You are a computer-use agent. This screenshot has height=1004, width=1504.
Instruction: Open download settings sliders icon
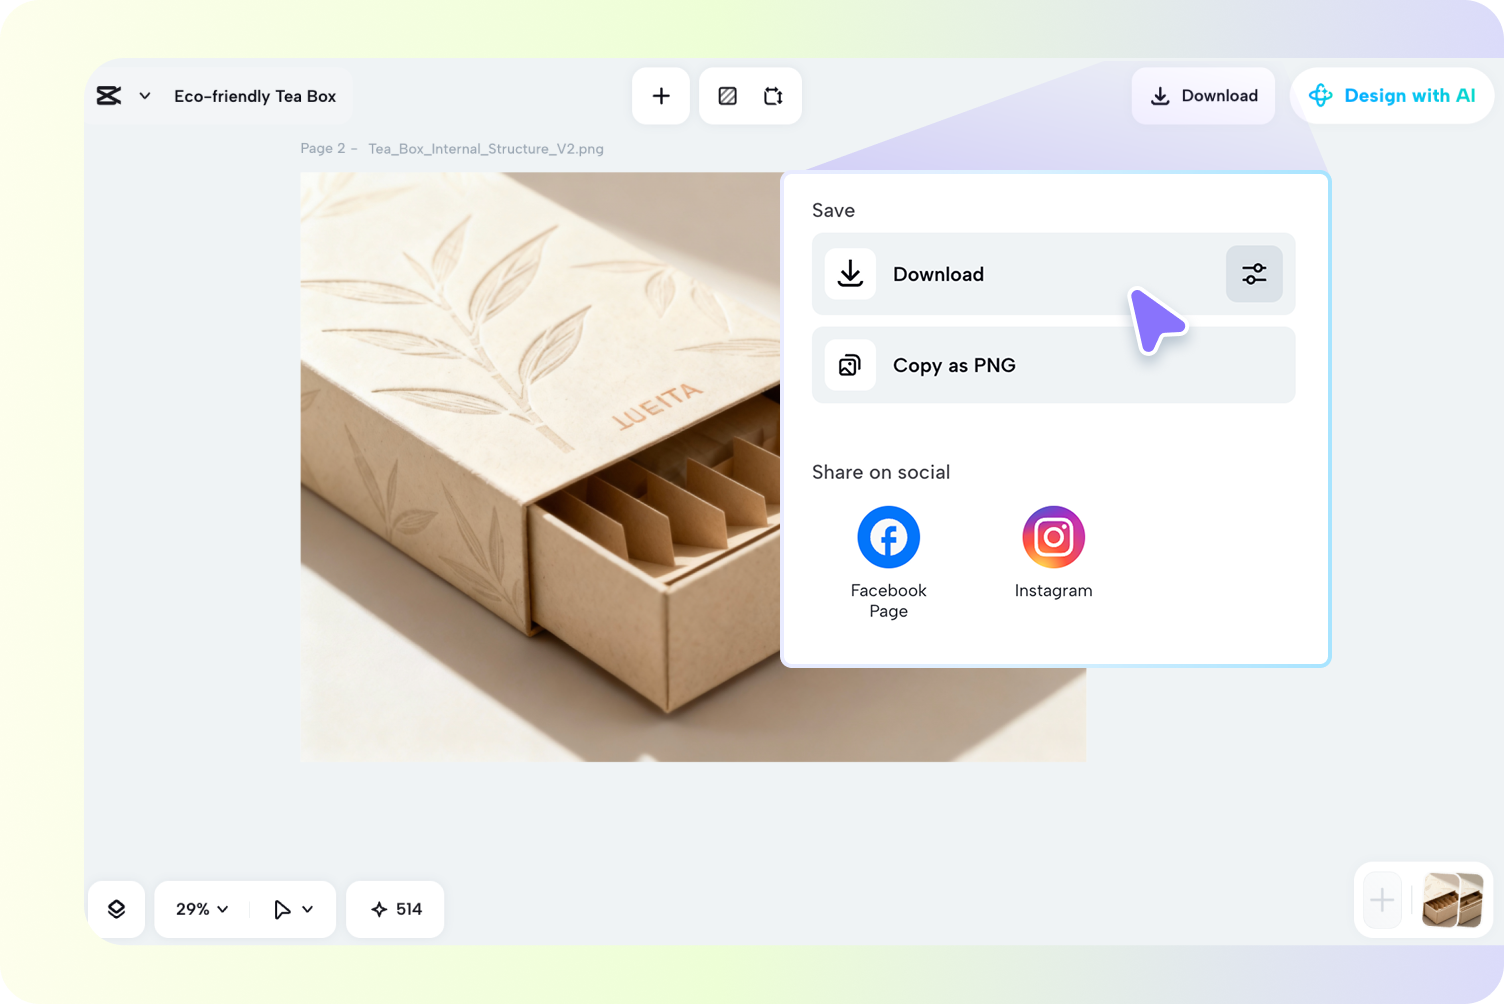coord(1254,274)
